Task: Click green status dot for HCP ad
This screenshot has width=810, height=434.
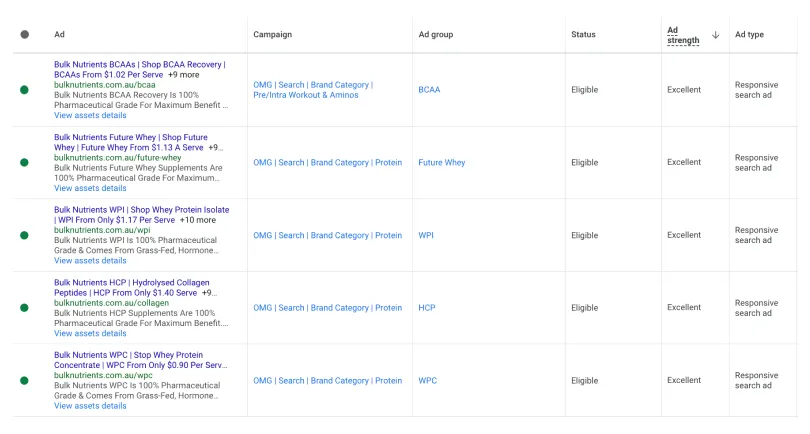Action: (x=24, y=308)
